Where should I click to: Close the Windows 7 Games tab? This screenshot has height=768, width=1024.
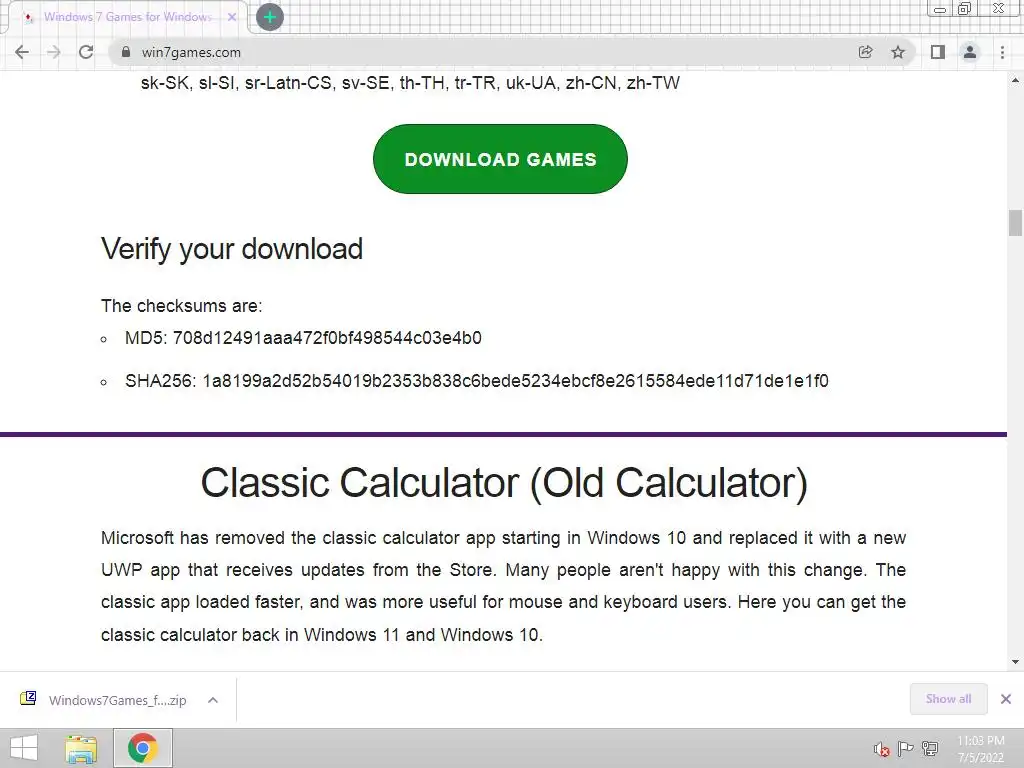[x=232, y=17]
